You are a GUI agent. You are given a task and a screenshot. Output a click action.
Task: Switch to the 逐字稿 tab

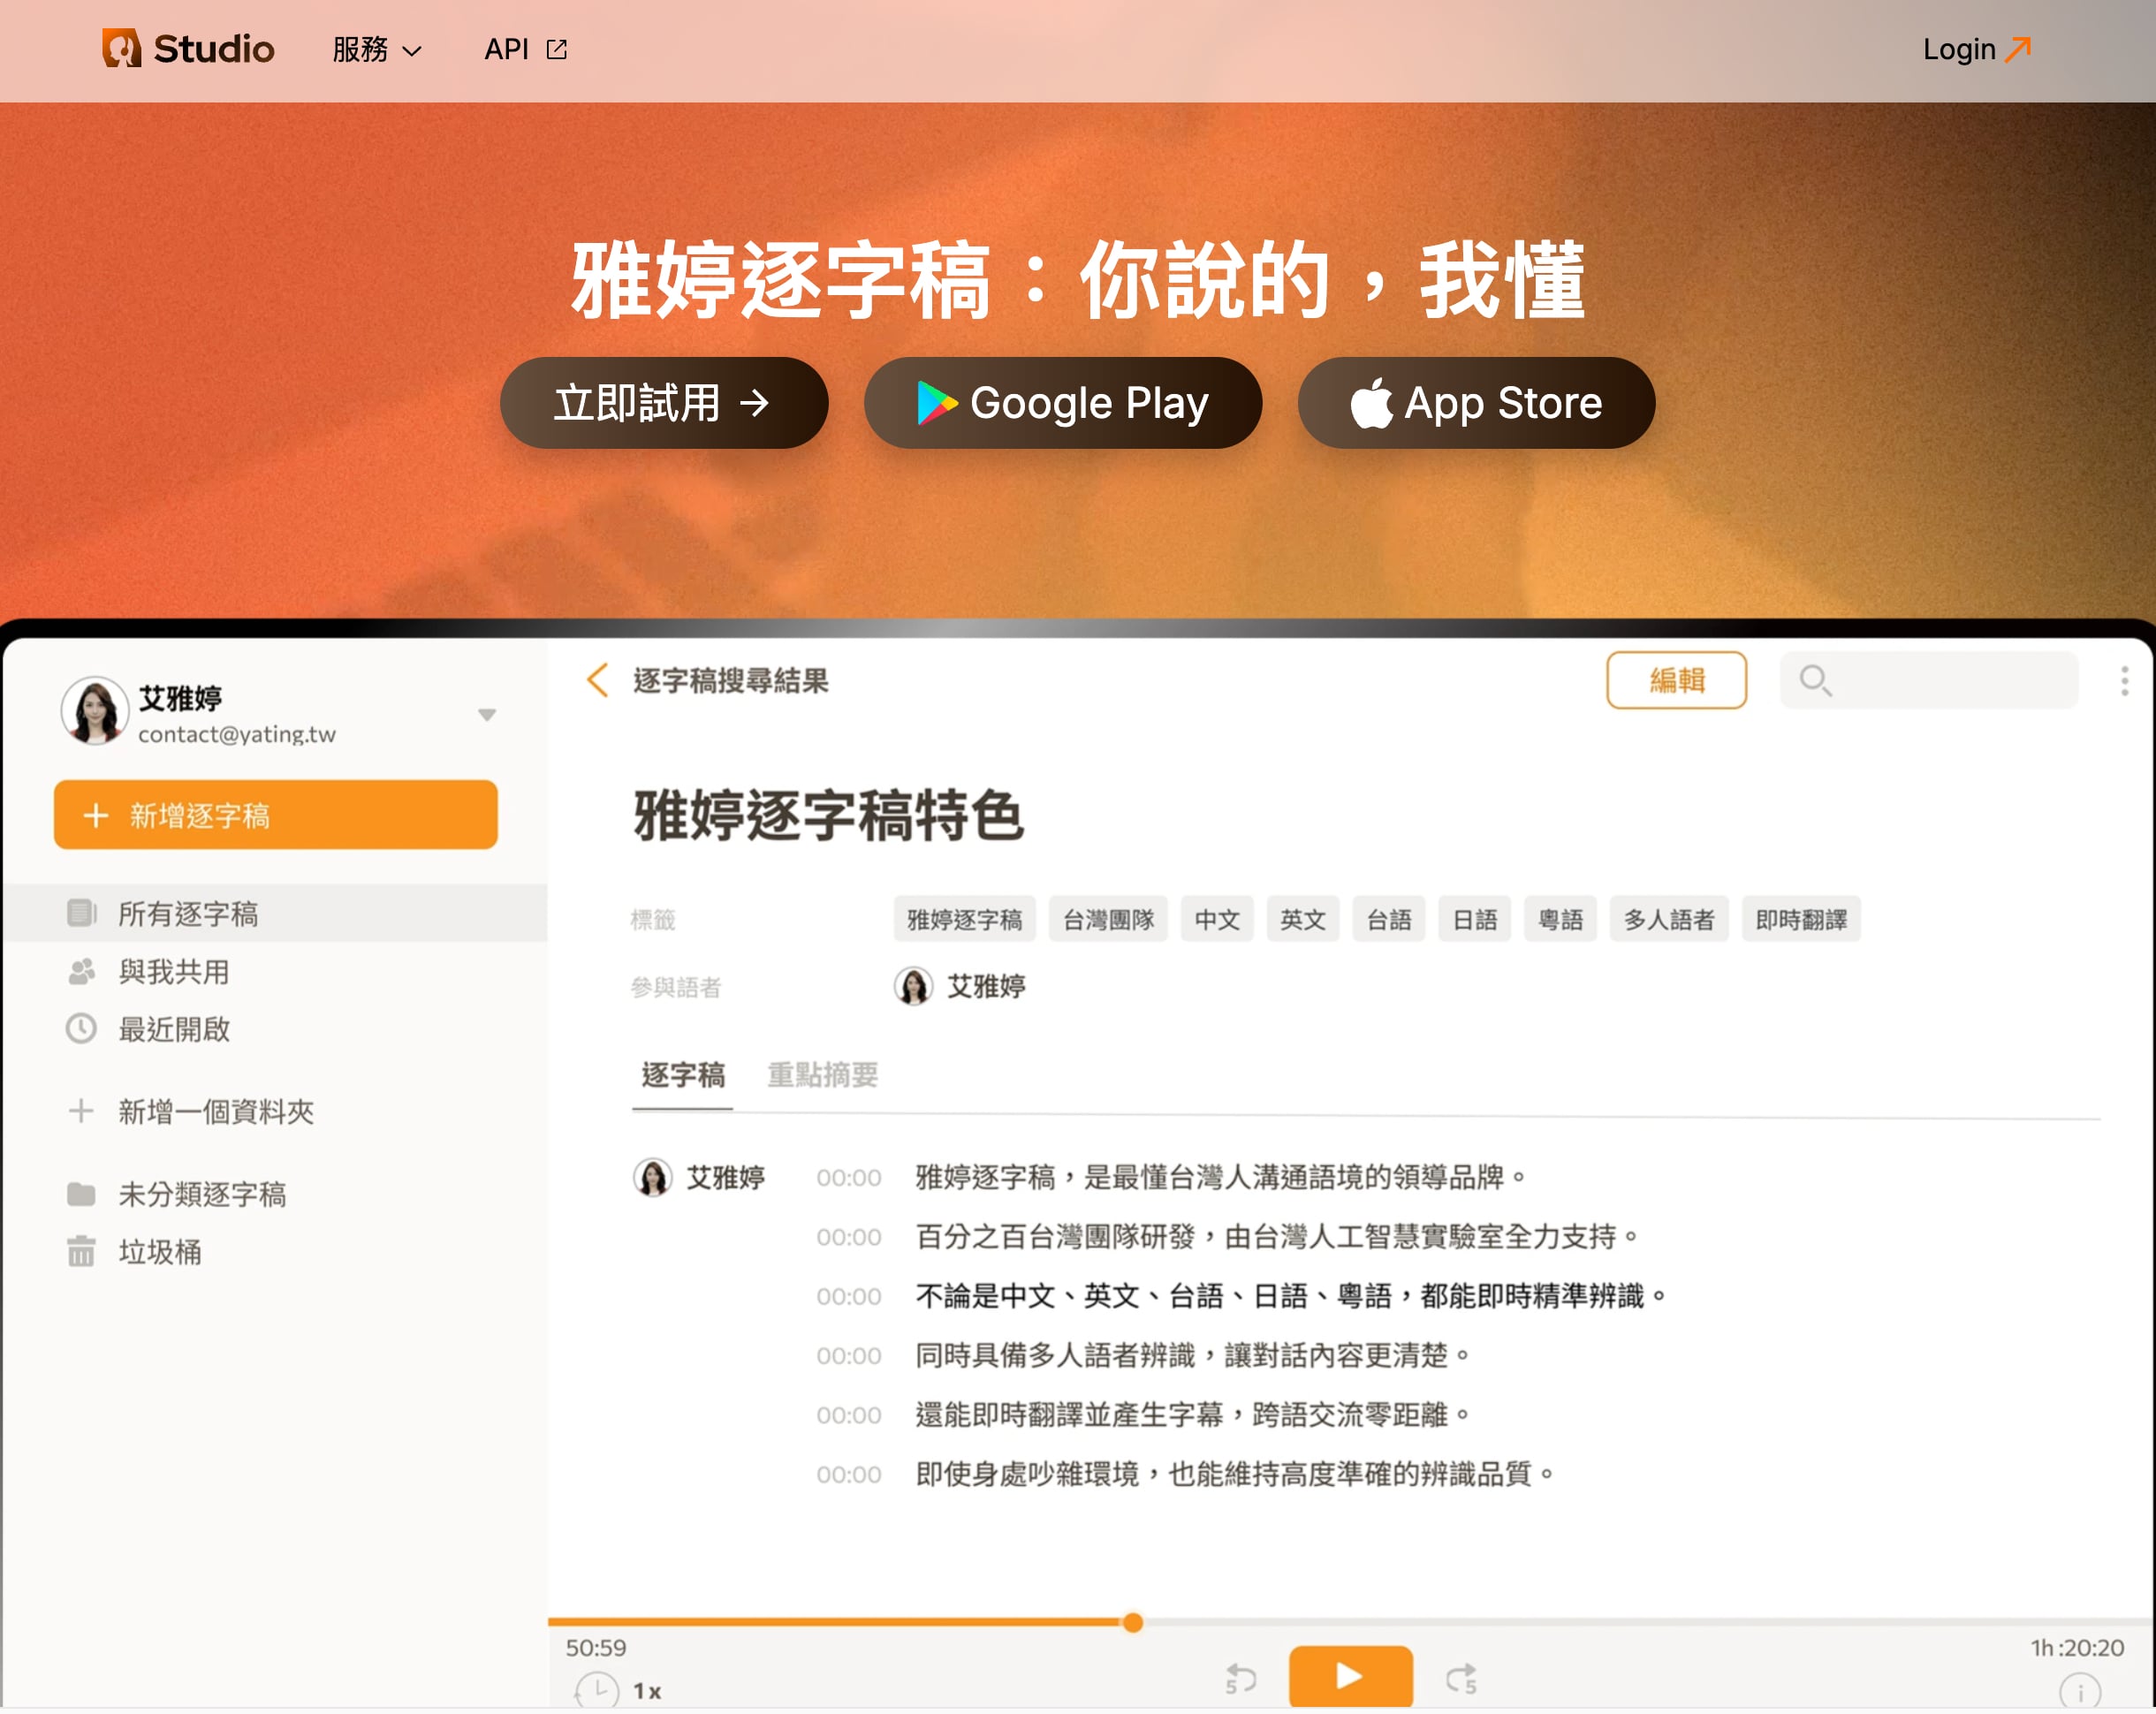(683, 1075)
